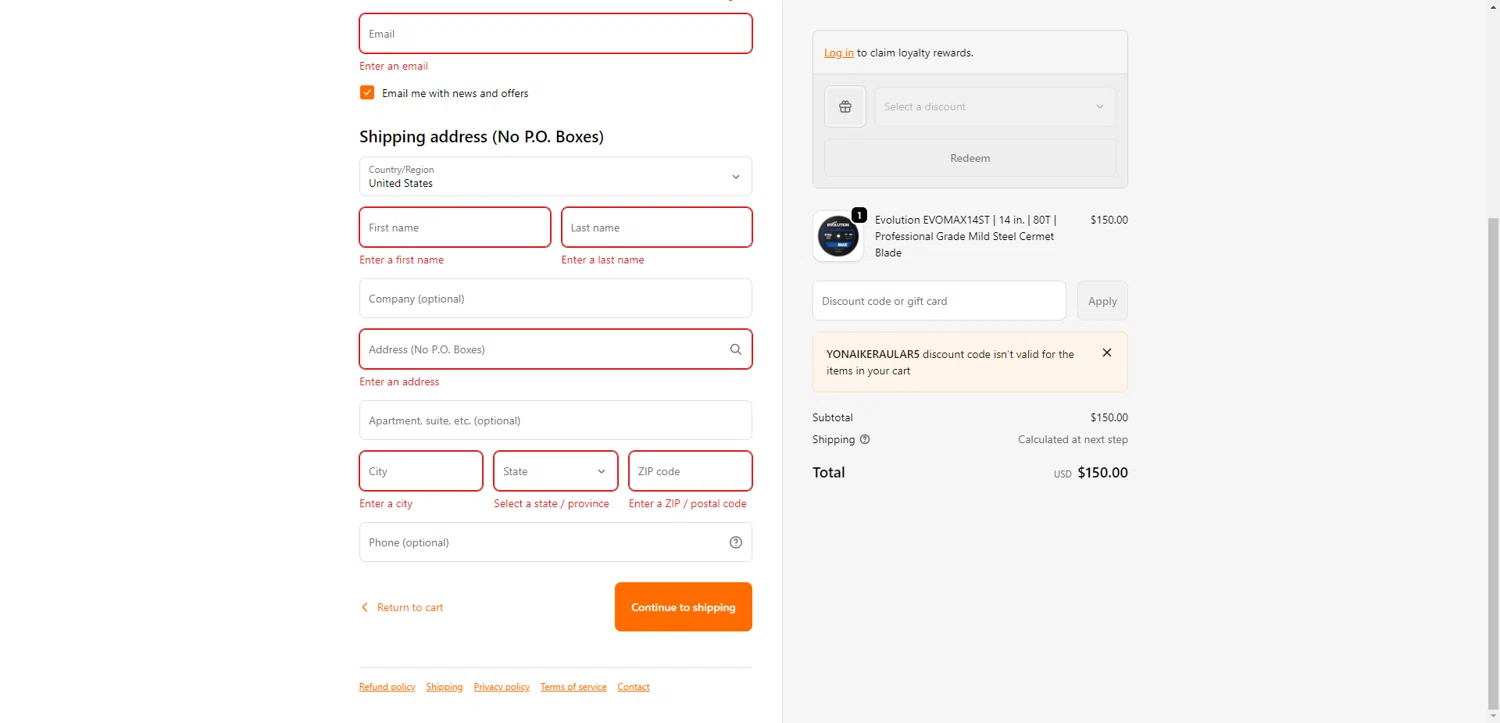Click Return to cart link
This screenshot has height=723, width=1500.
tap(410, 607)
